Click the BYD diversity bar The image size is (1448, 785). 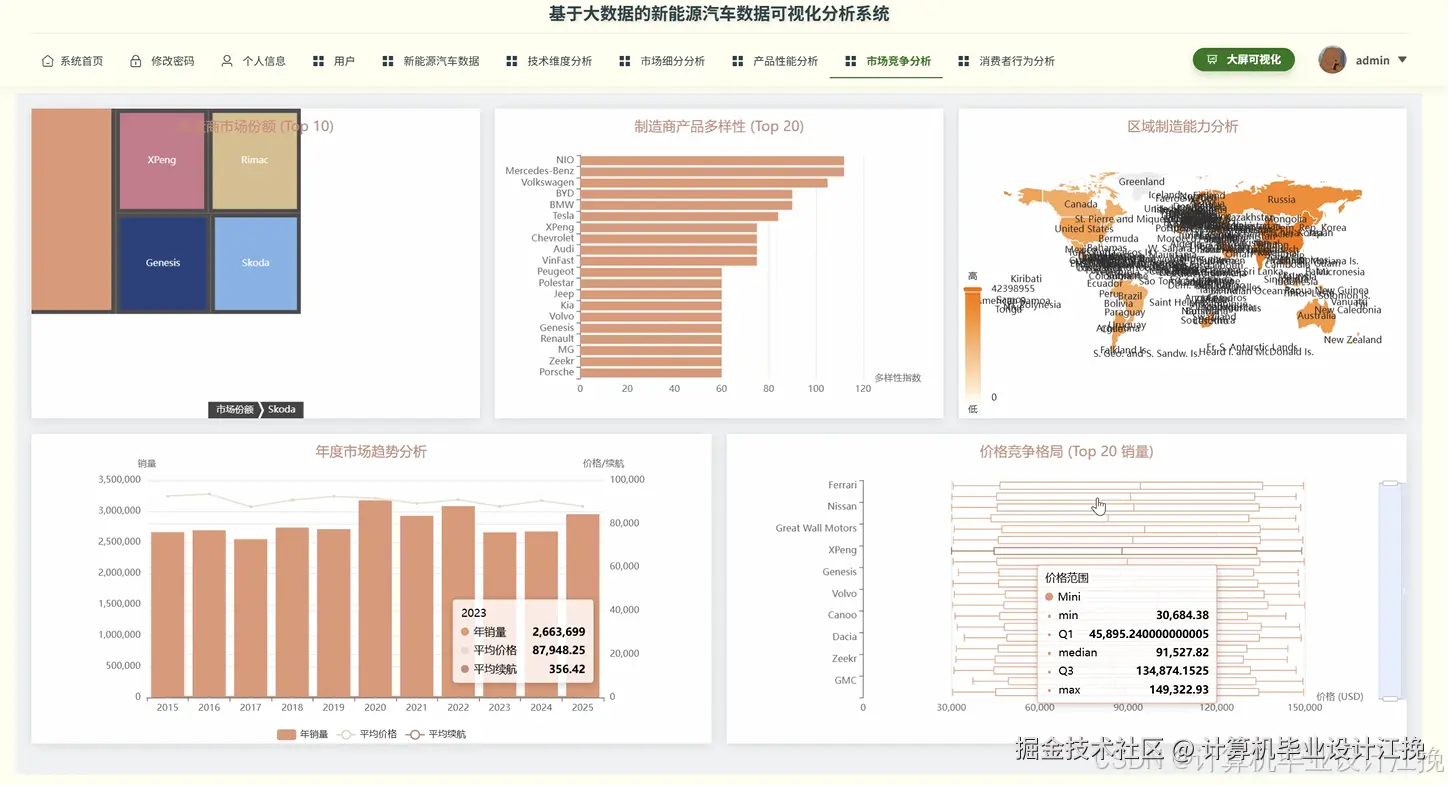[x=686, y=194]
